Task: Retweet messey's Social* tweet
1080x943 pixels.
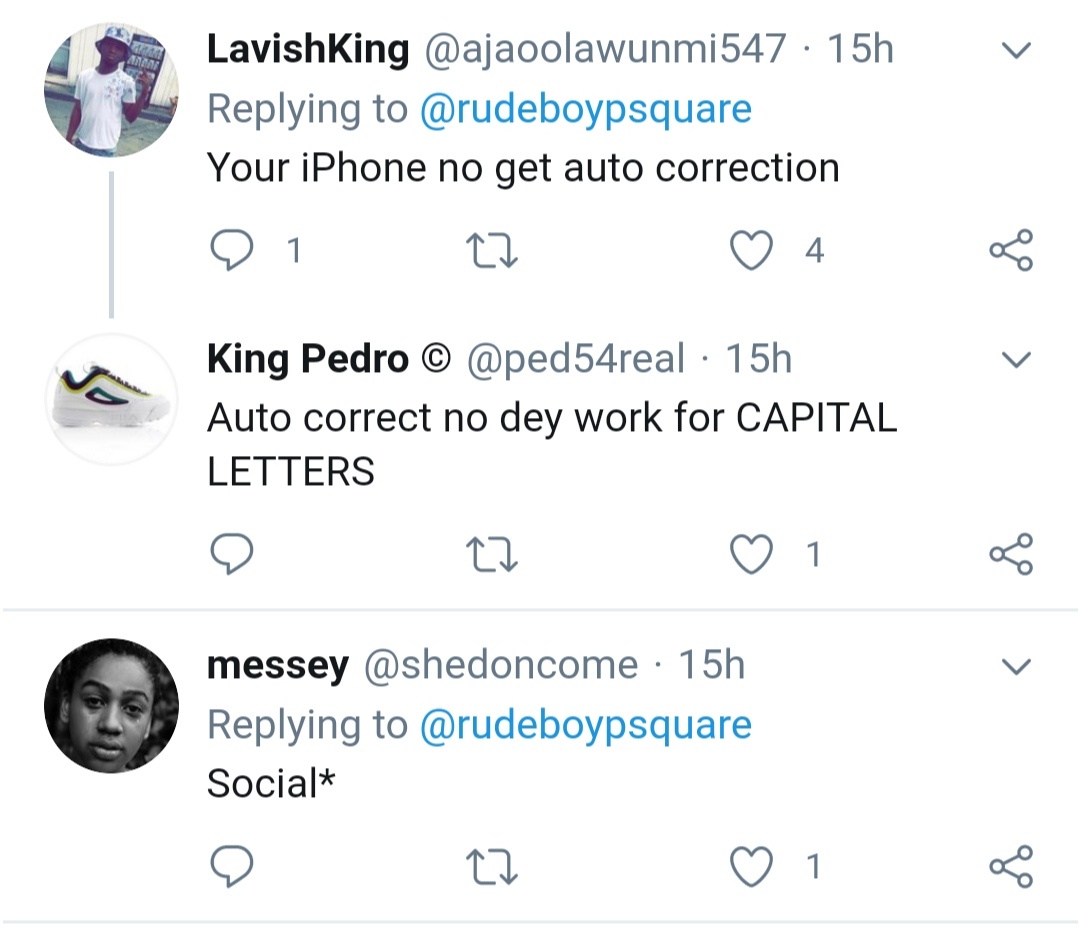Action: tap(493, 866)
